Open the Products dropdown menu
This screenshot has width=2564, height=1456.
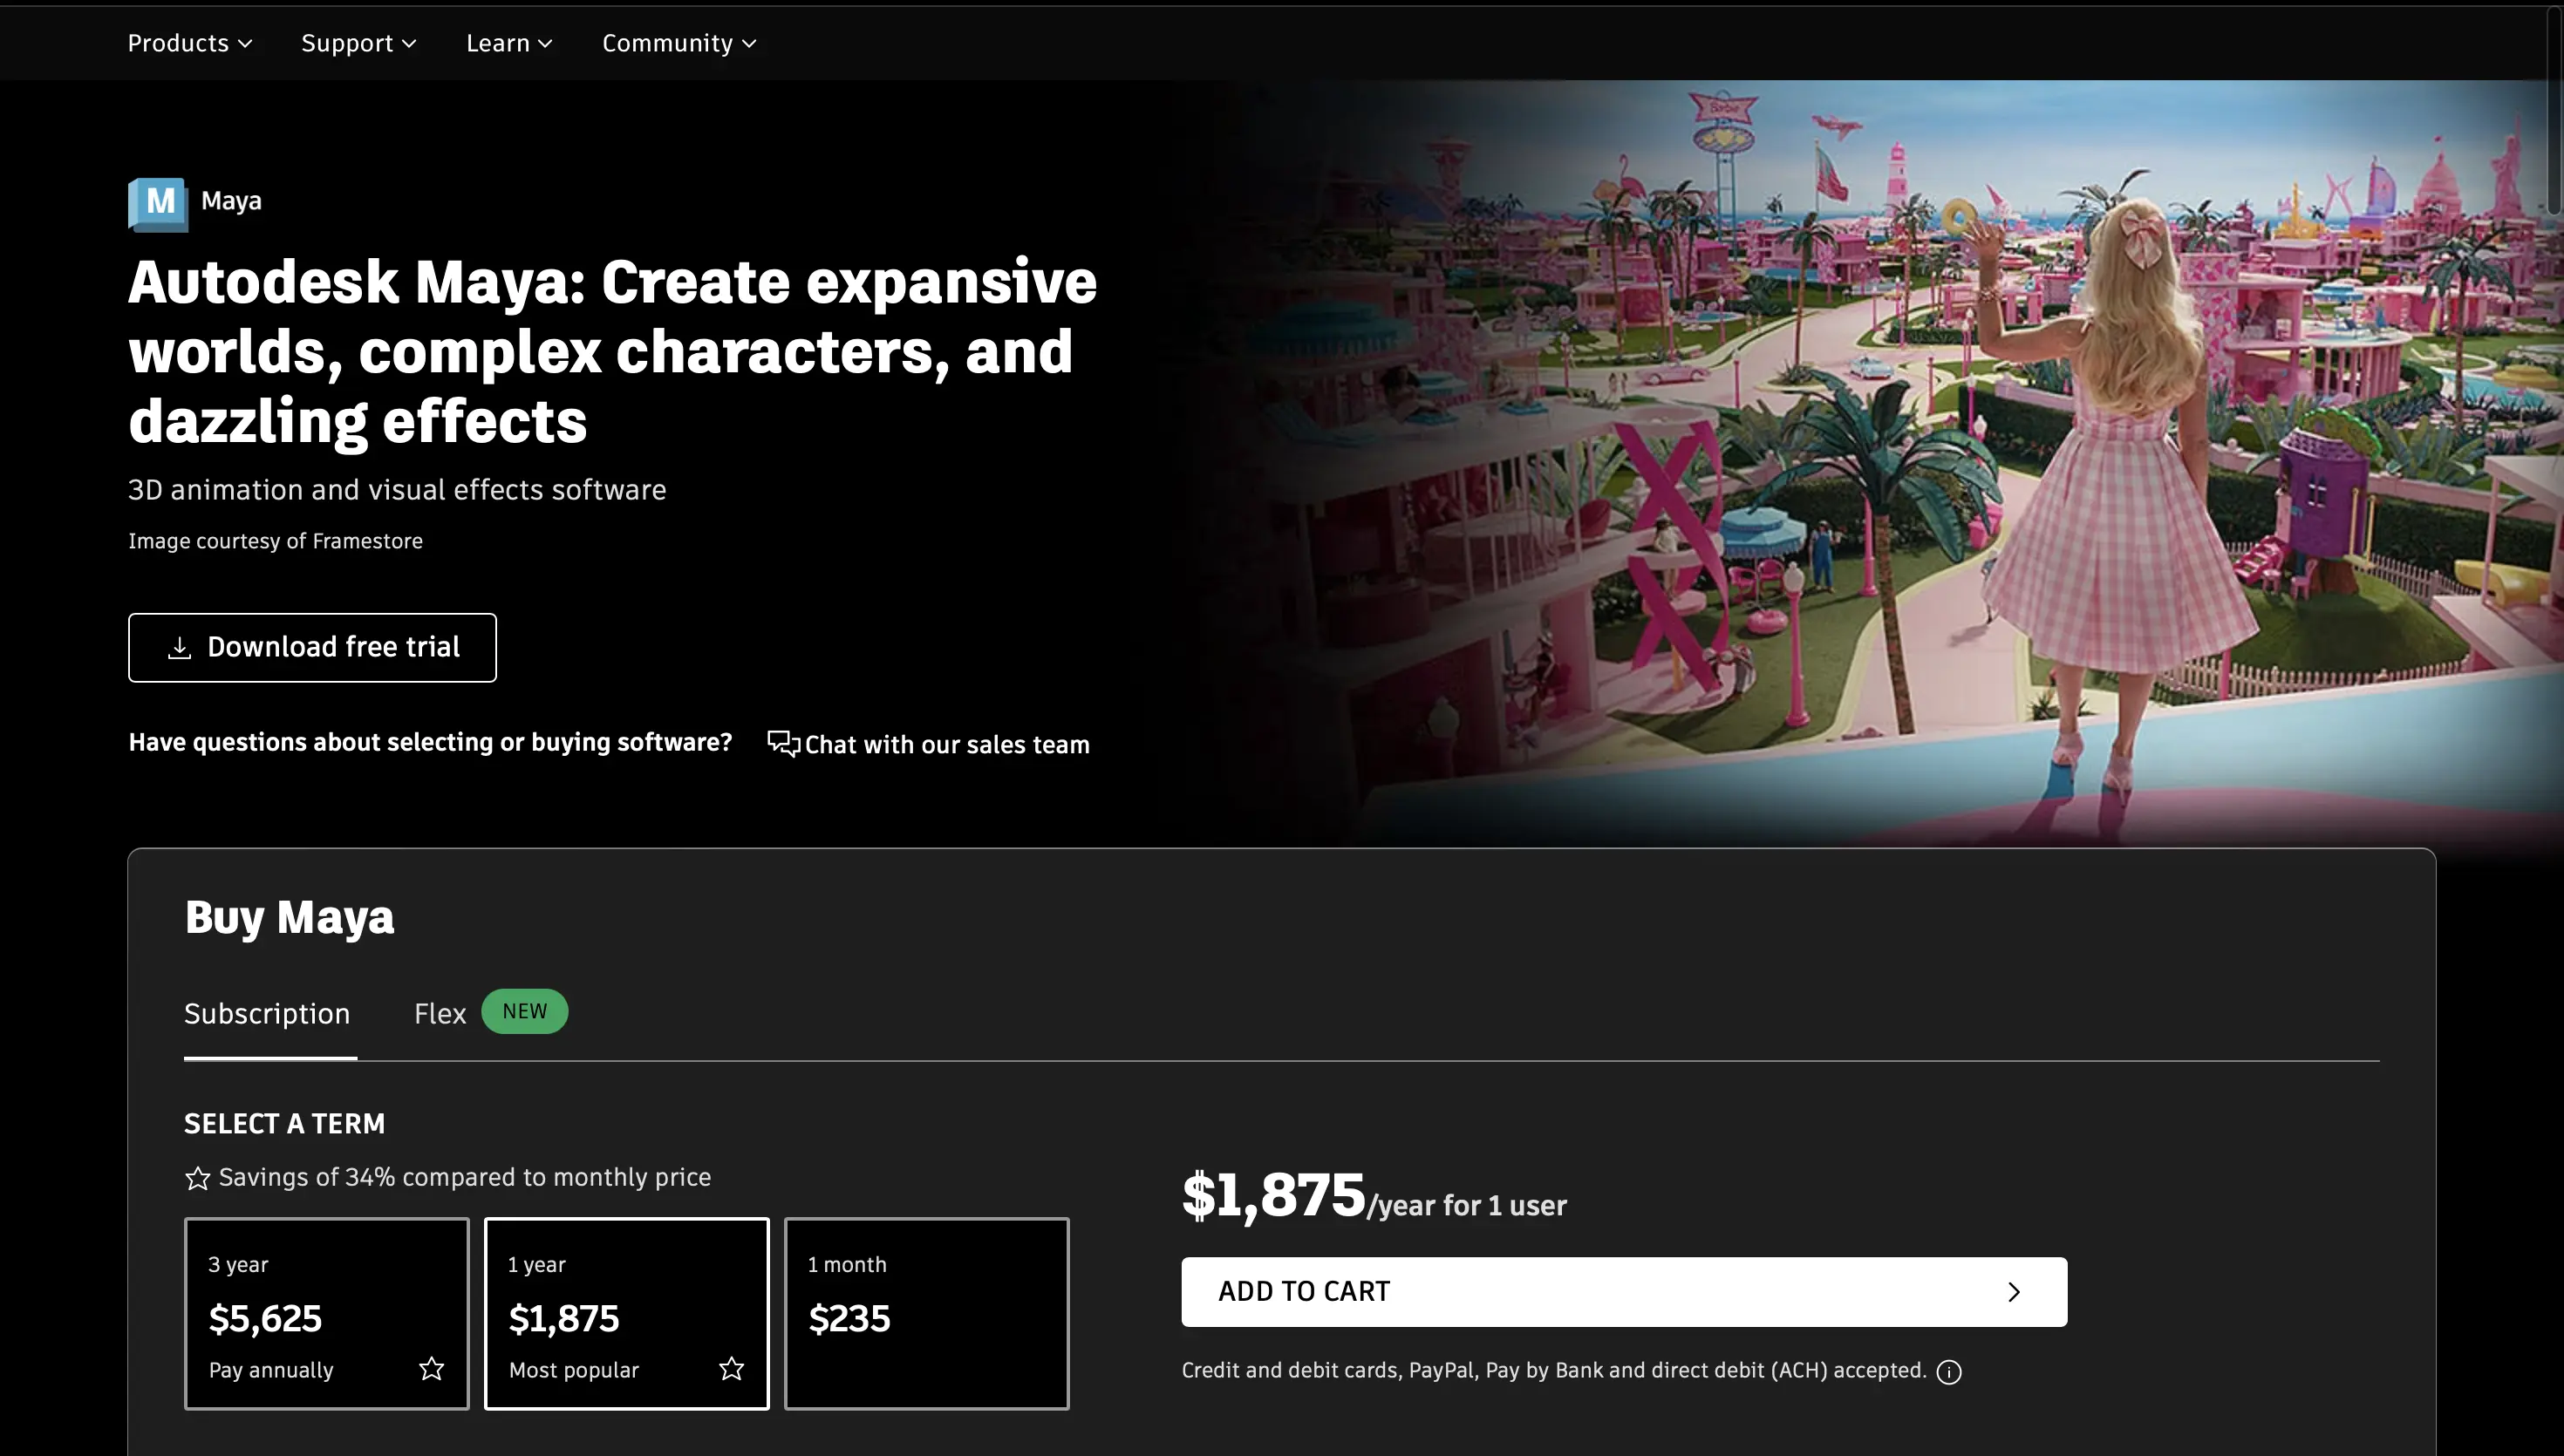point(189,43)
